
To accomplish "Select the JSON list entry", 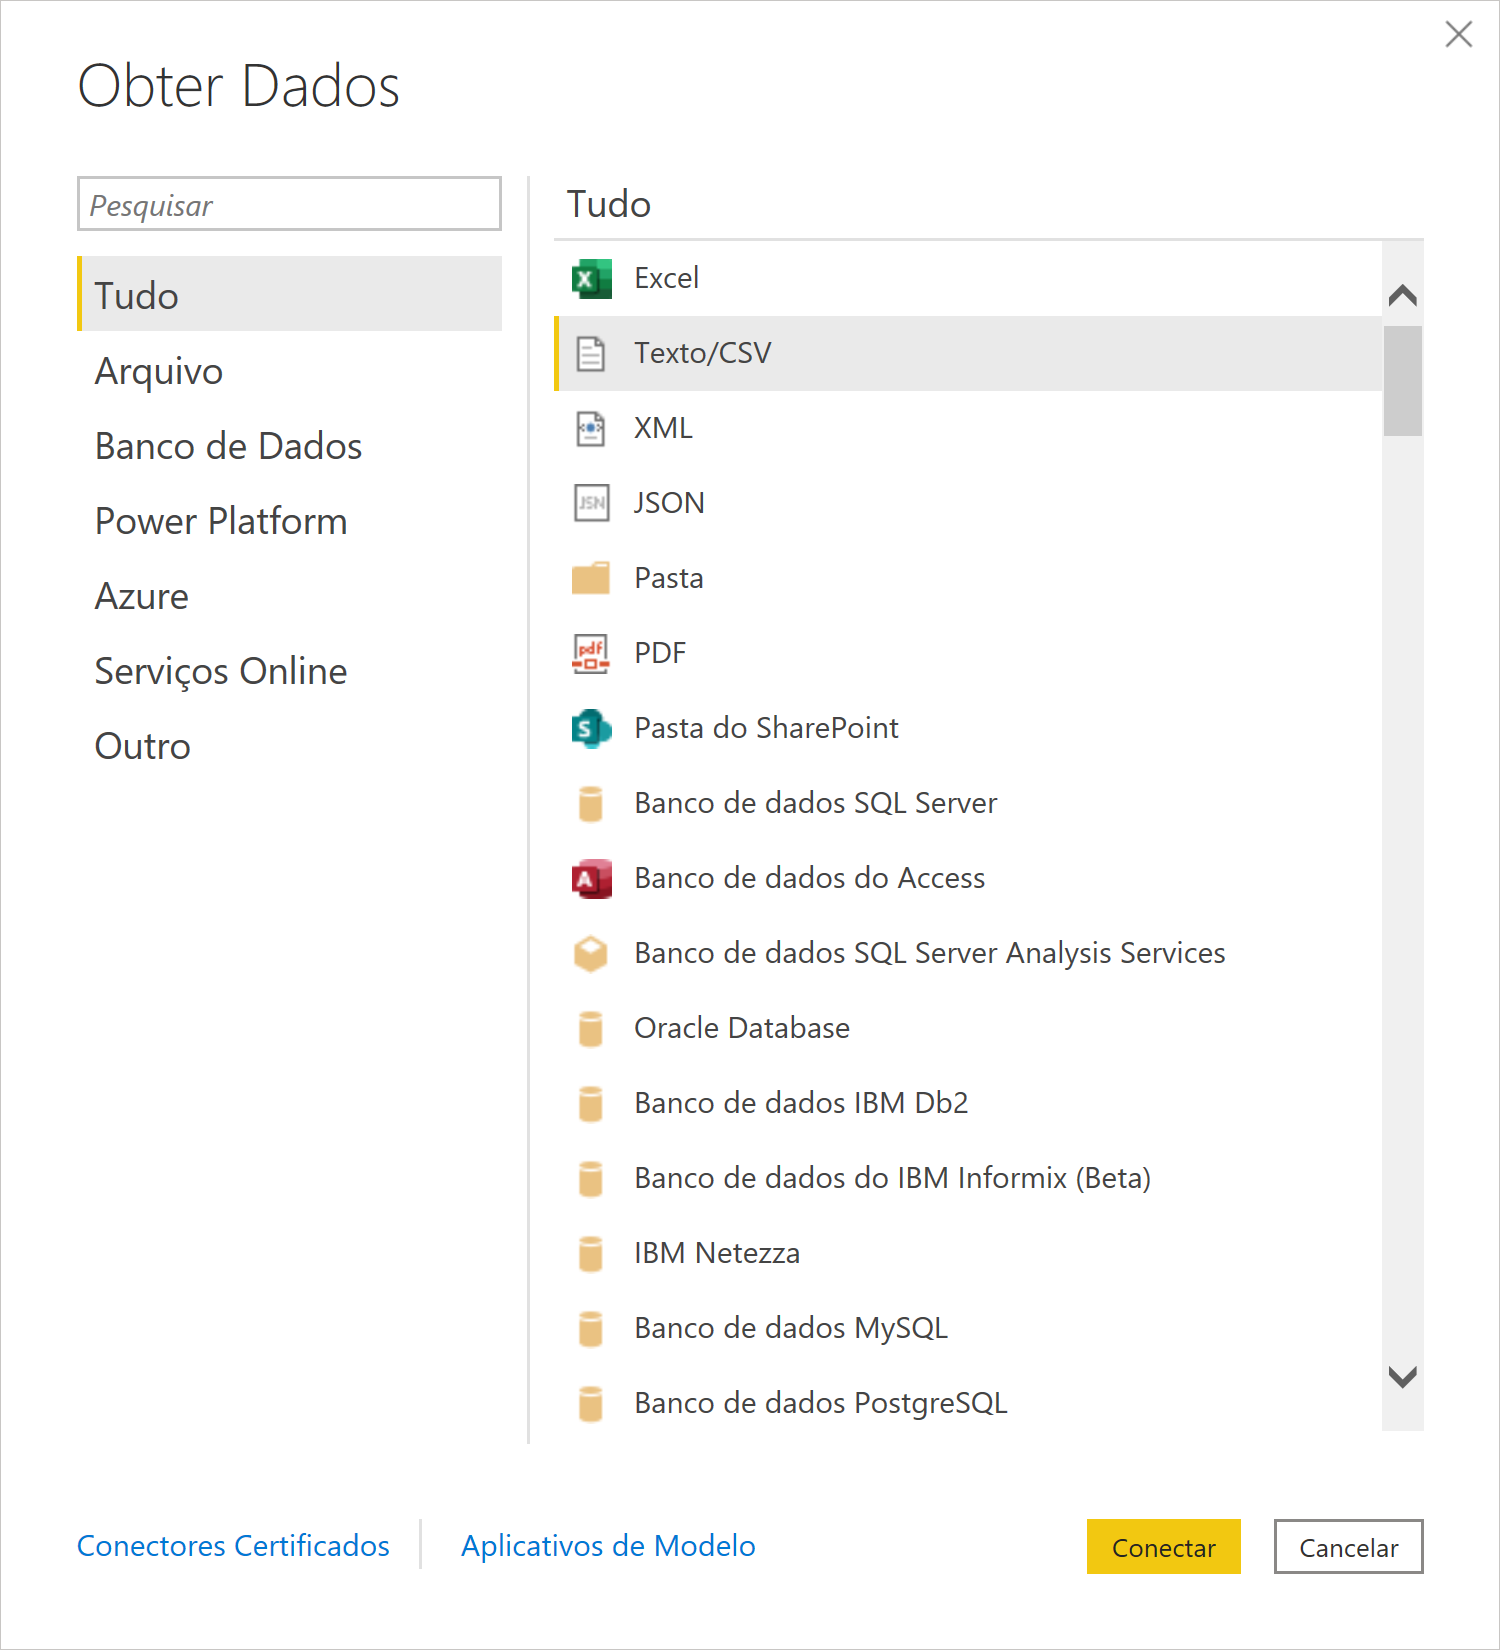I will (968, 503).
